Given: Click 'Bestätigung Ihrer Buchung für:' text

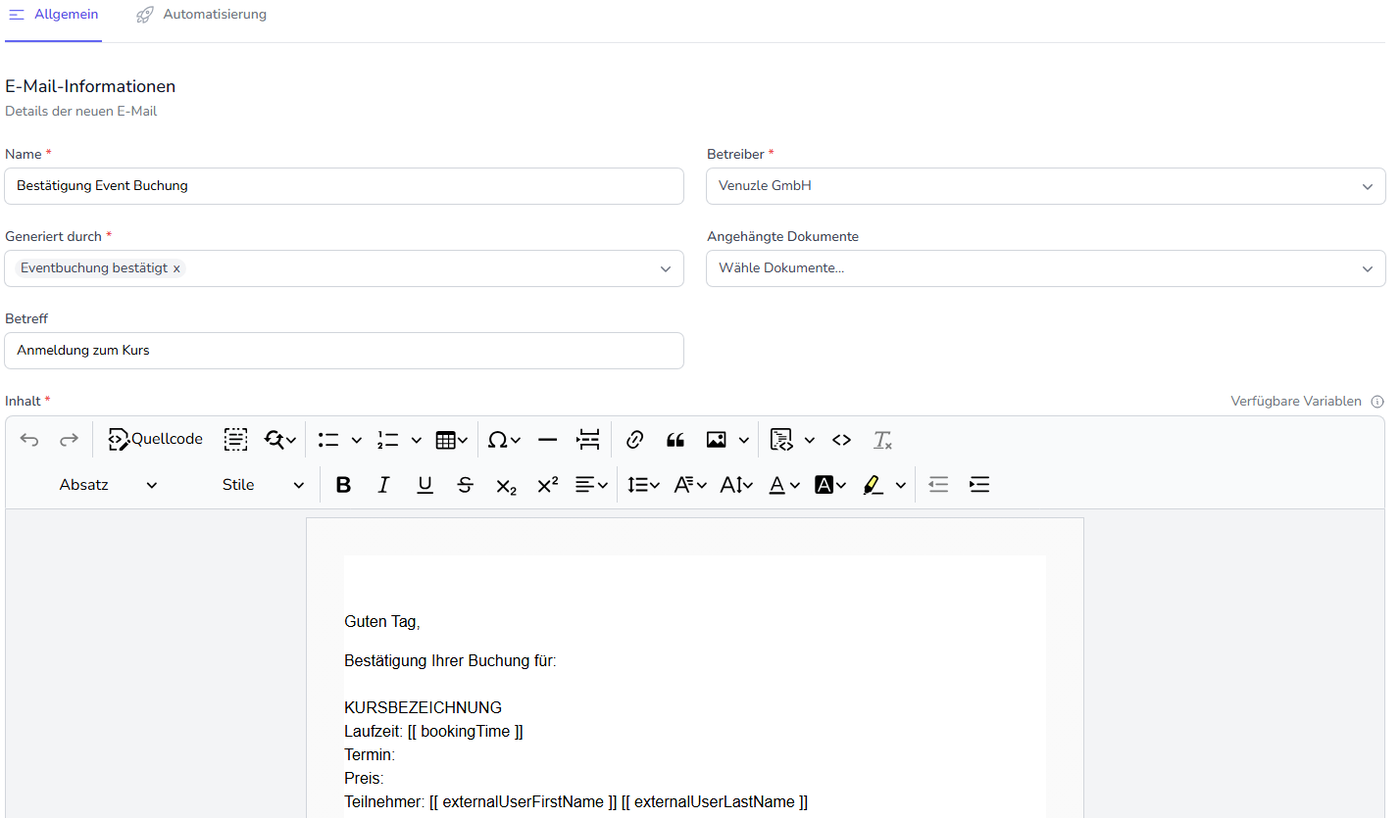Looking at the screenshot, I should 450,661.
